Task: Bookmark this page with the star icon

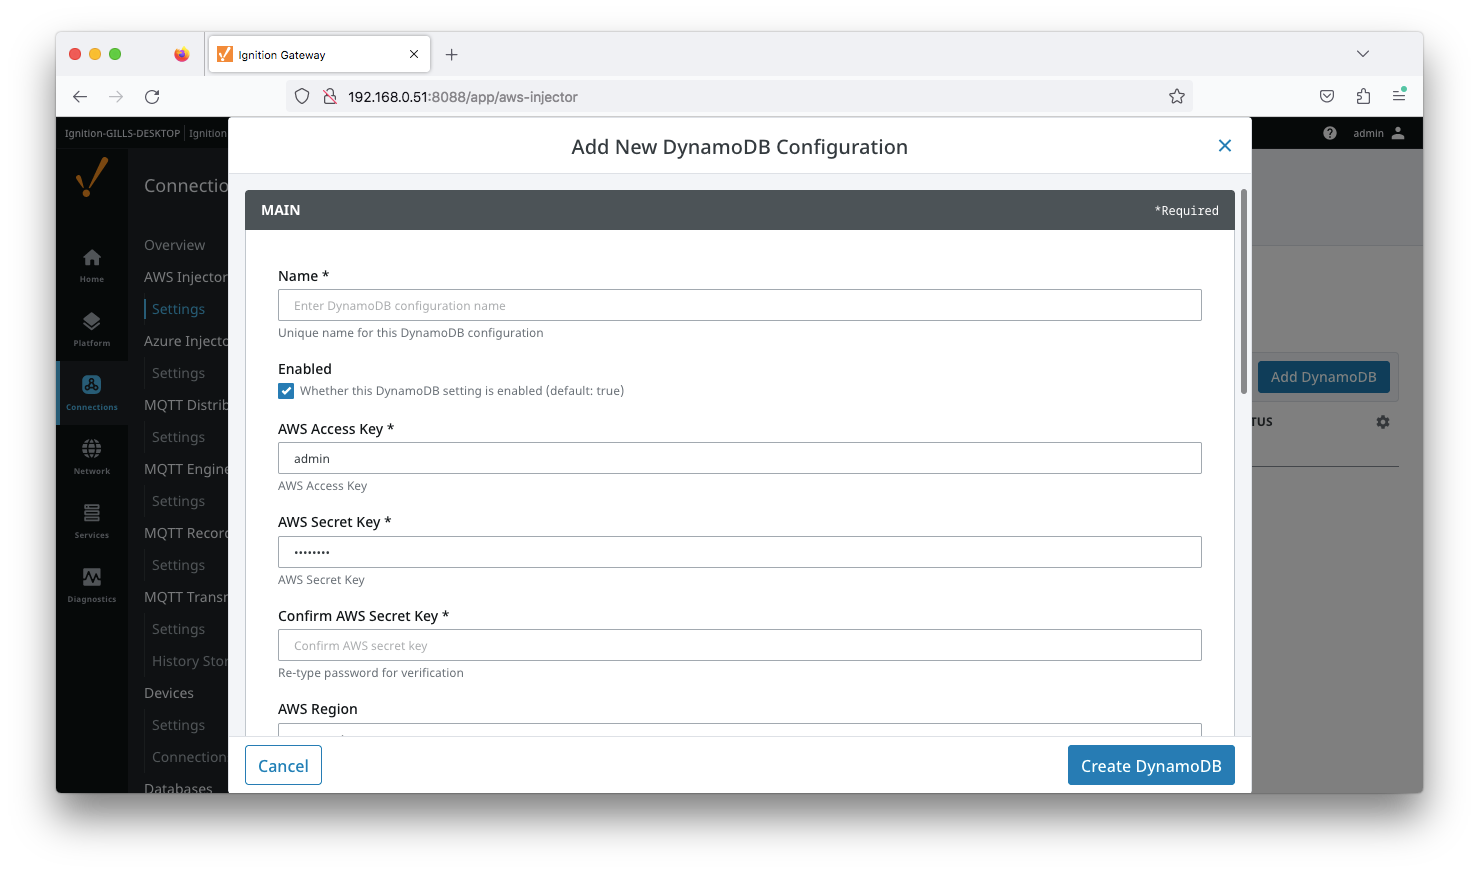Action: (1177, 97)
